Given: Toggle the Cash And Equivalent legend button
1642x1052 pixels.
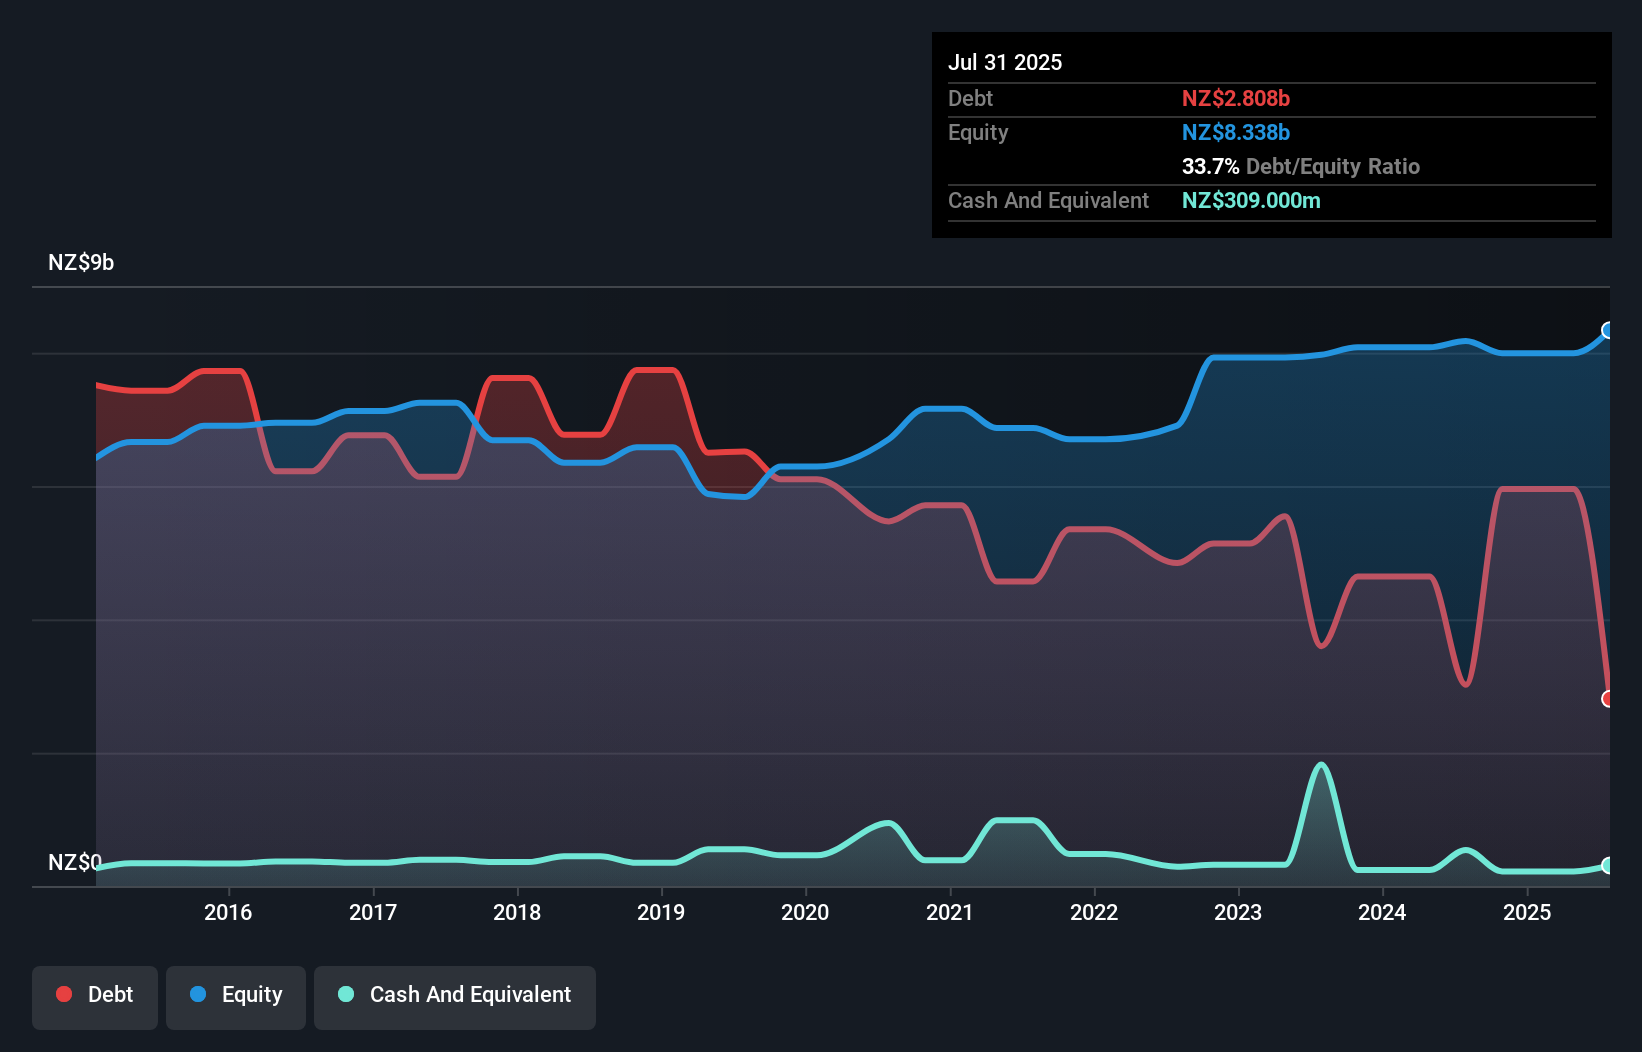Looking at the screenshot, I should click(455, 997).
